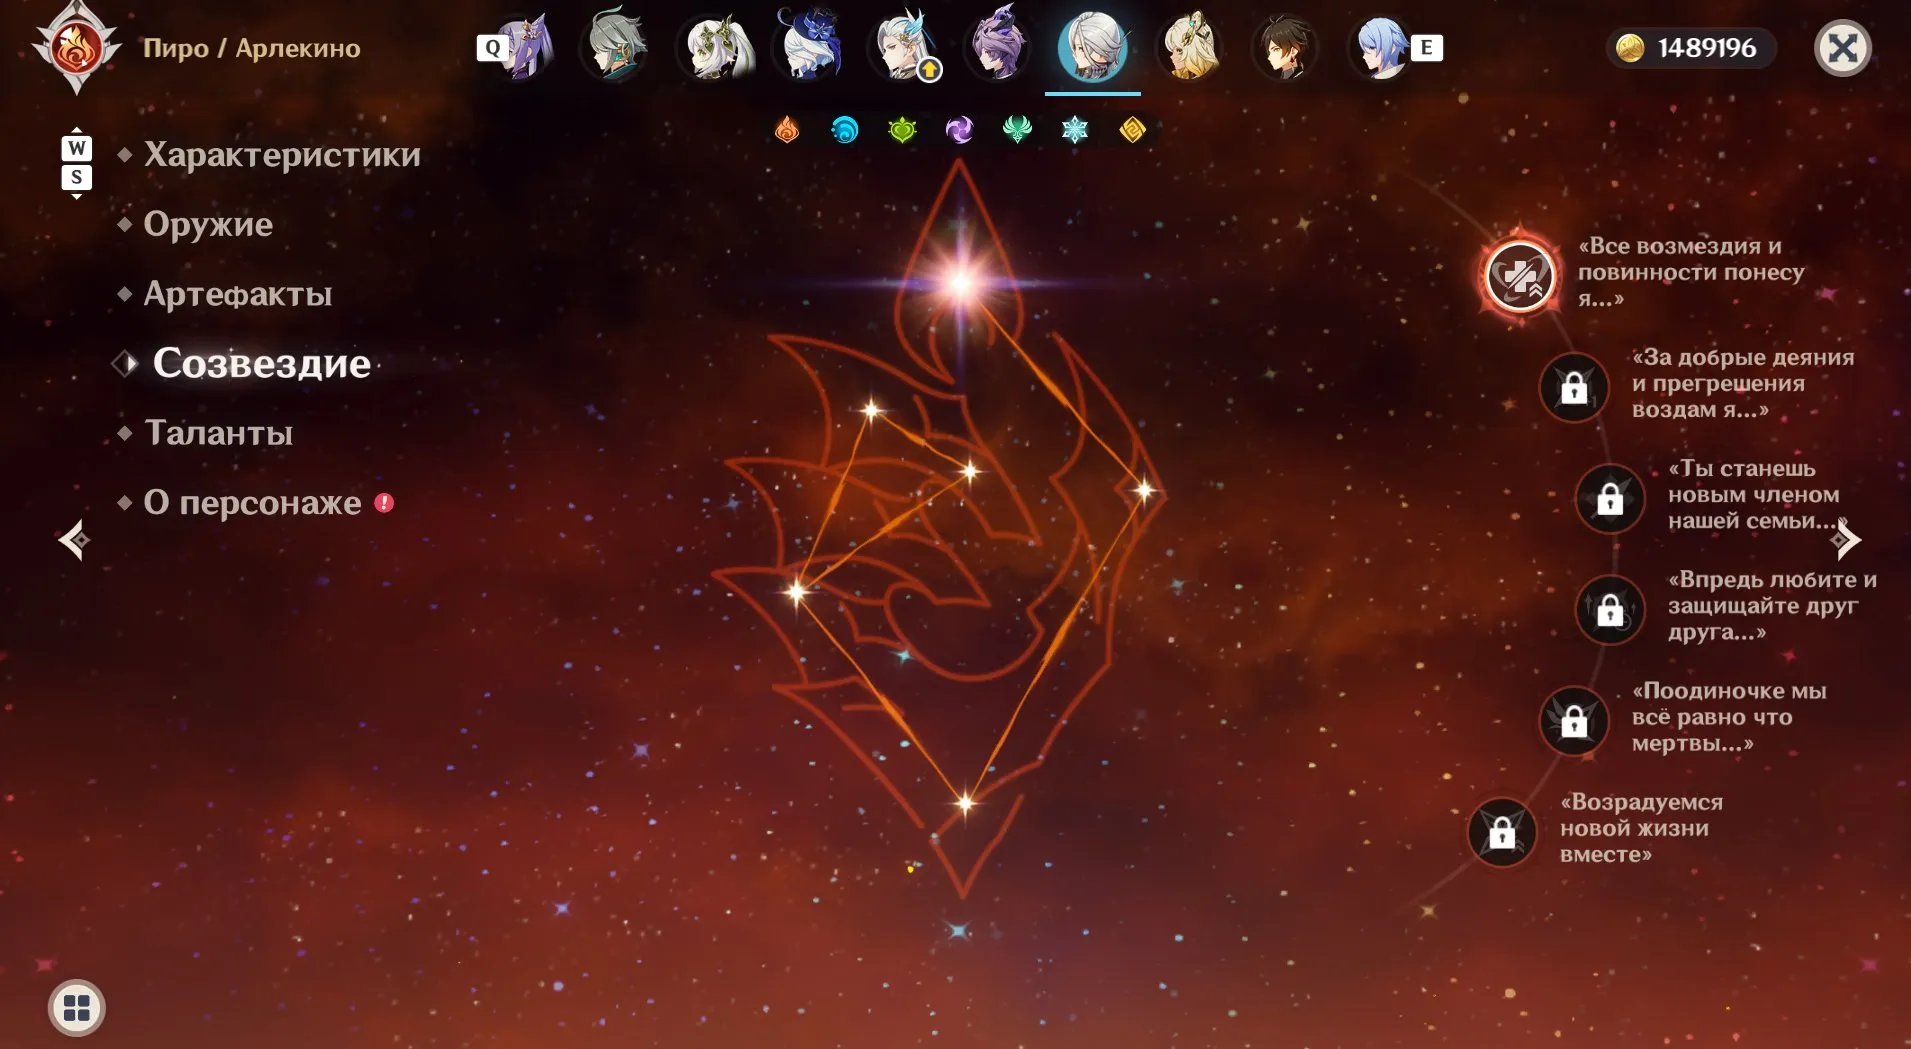Go to previous character with left arrow
The image size is (1911, 1049).
click(74, 540)
